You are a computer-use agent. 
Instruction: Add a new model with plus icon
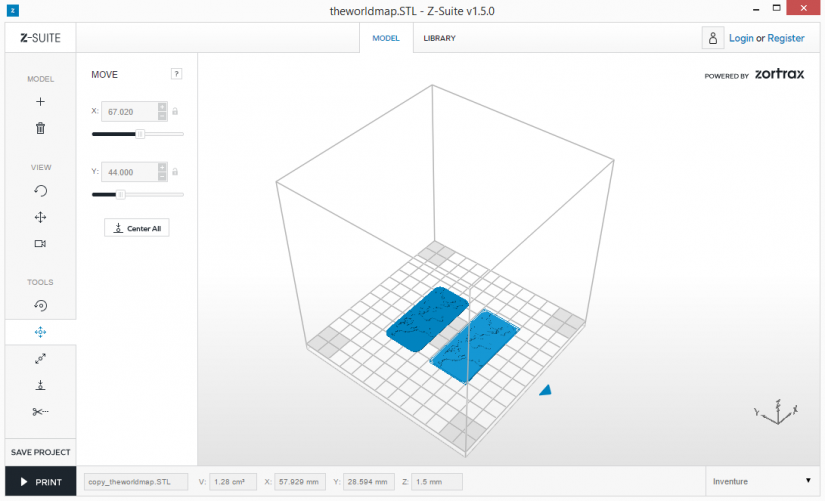pos(40,102)
